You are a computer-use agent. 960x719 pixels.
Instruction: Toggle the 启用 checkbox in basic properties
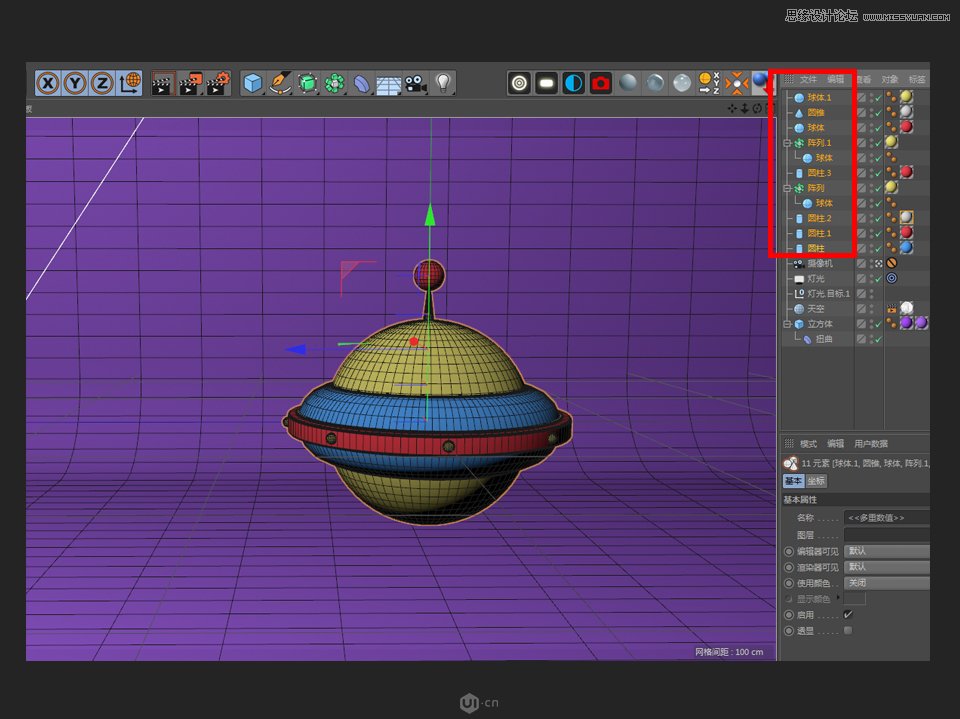point(847,614)
